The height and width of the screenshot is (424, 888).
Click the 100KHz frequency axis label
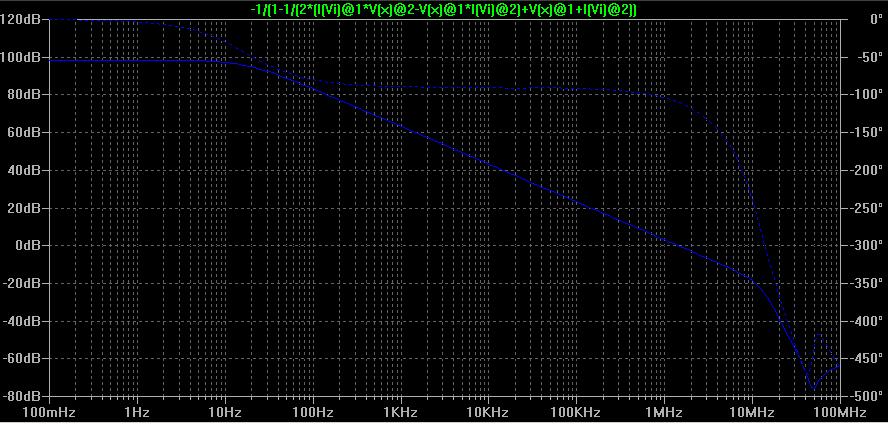click(x=576, y=412)
